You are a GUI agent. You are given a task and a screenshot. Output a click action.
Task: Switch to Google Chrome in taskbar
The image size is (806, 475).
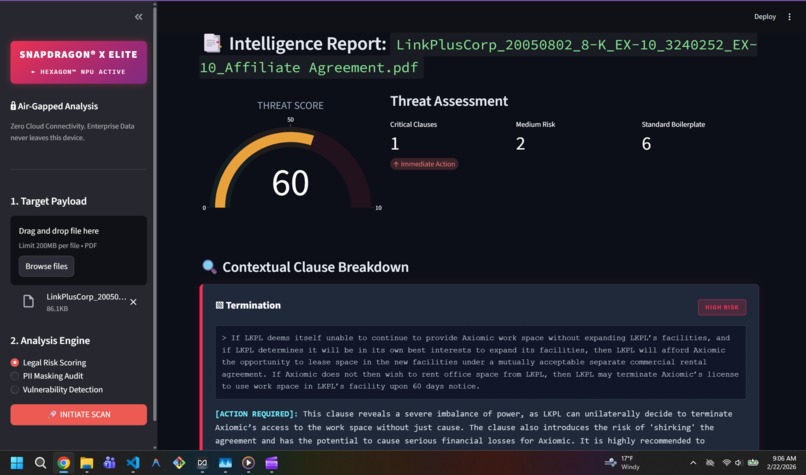click(64, 463)
